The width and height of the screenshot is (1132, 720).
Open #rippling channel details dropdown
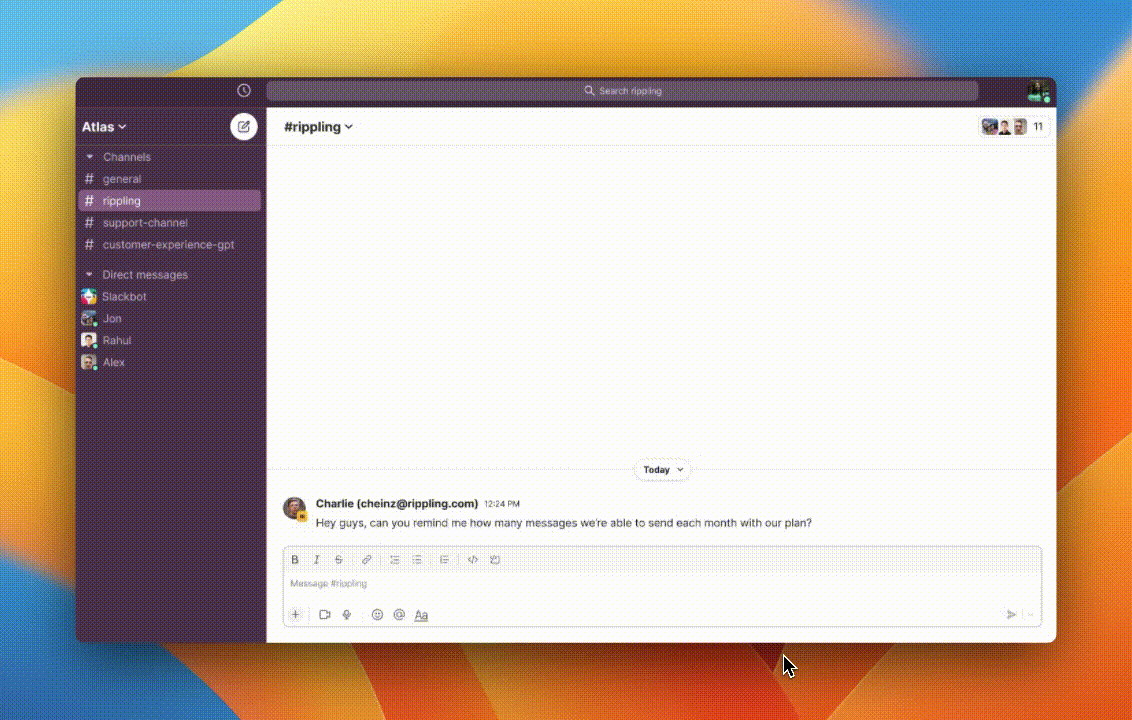point(318,127)
